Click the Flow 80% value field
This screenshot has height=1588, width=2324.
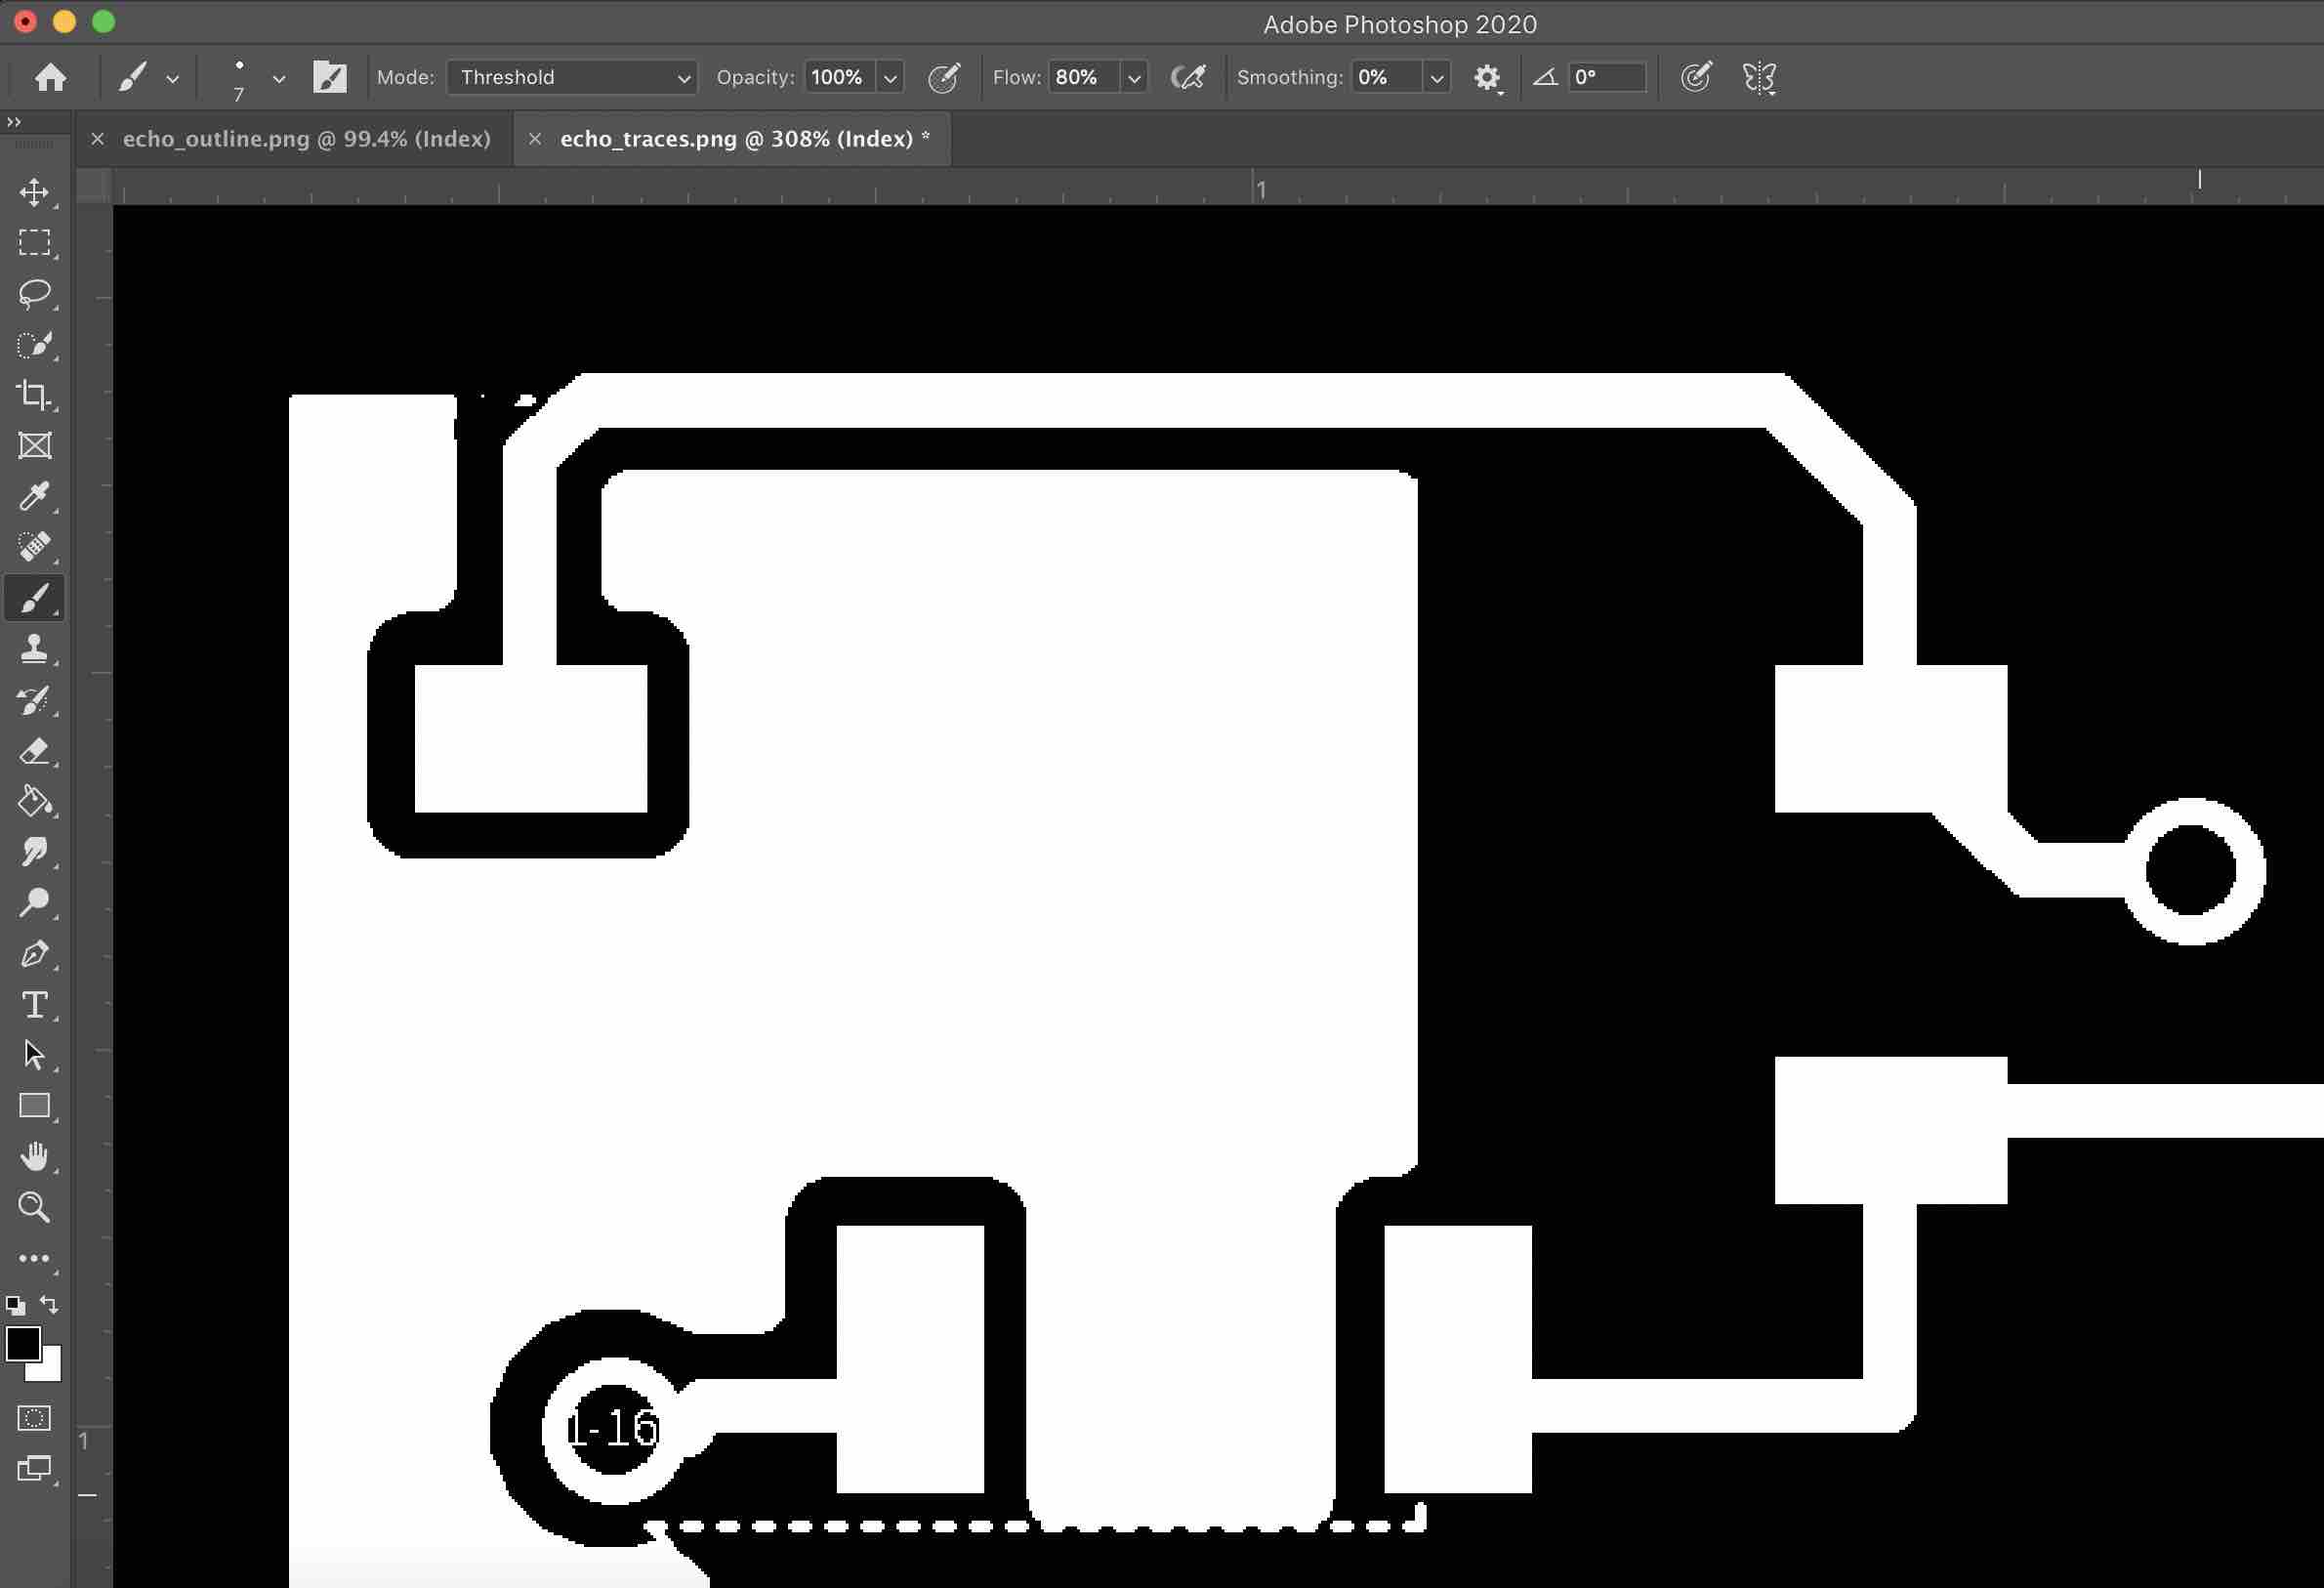coord(1084,78)
